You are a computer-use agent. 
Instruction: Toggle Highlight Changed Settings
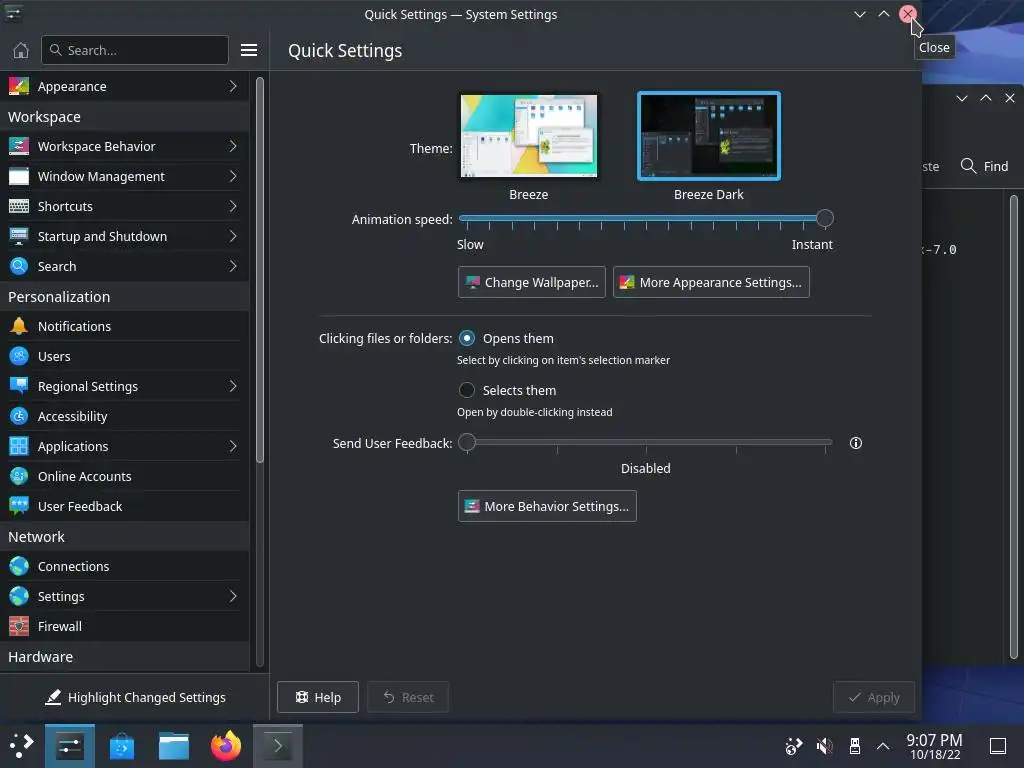pyautogui.click(x=135, y=697)
